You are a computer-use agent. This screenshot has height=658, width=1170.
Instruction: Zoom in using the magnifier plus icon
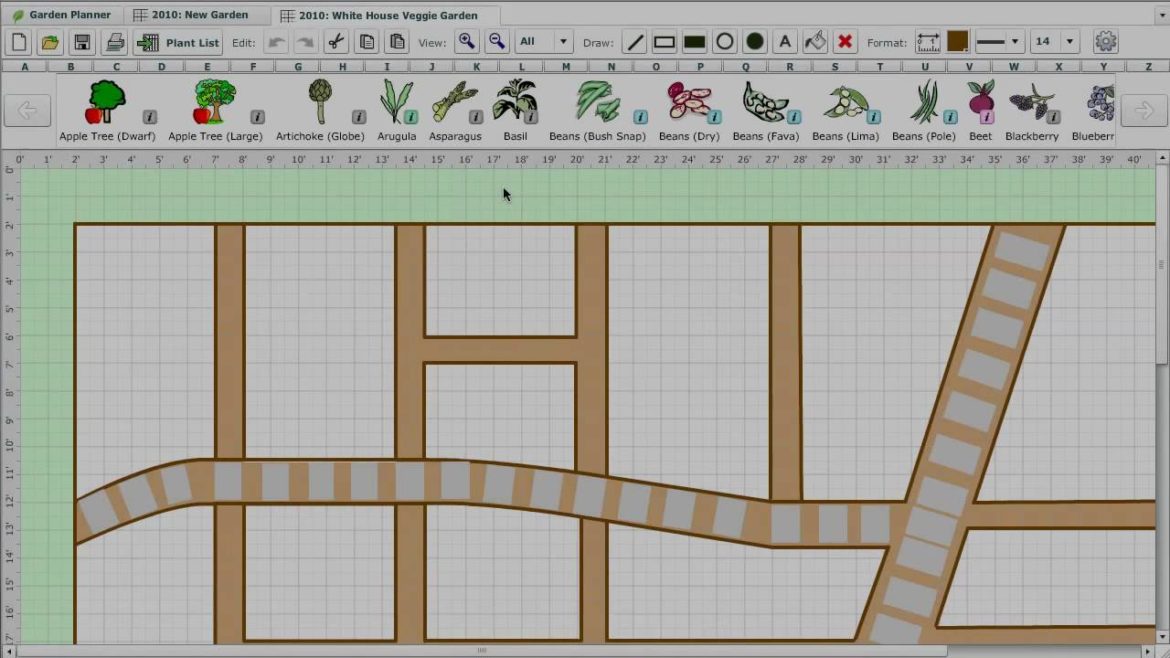(x=466, y=41)
